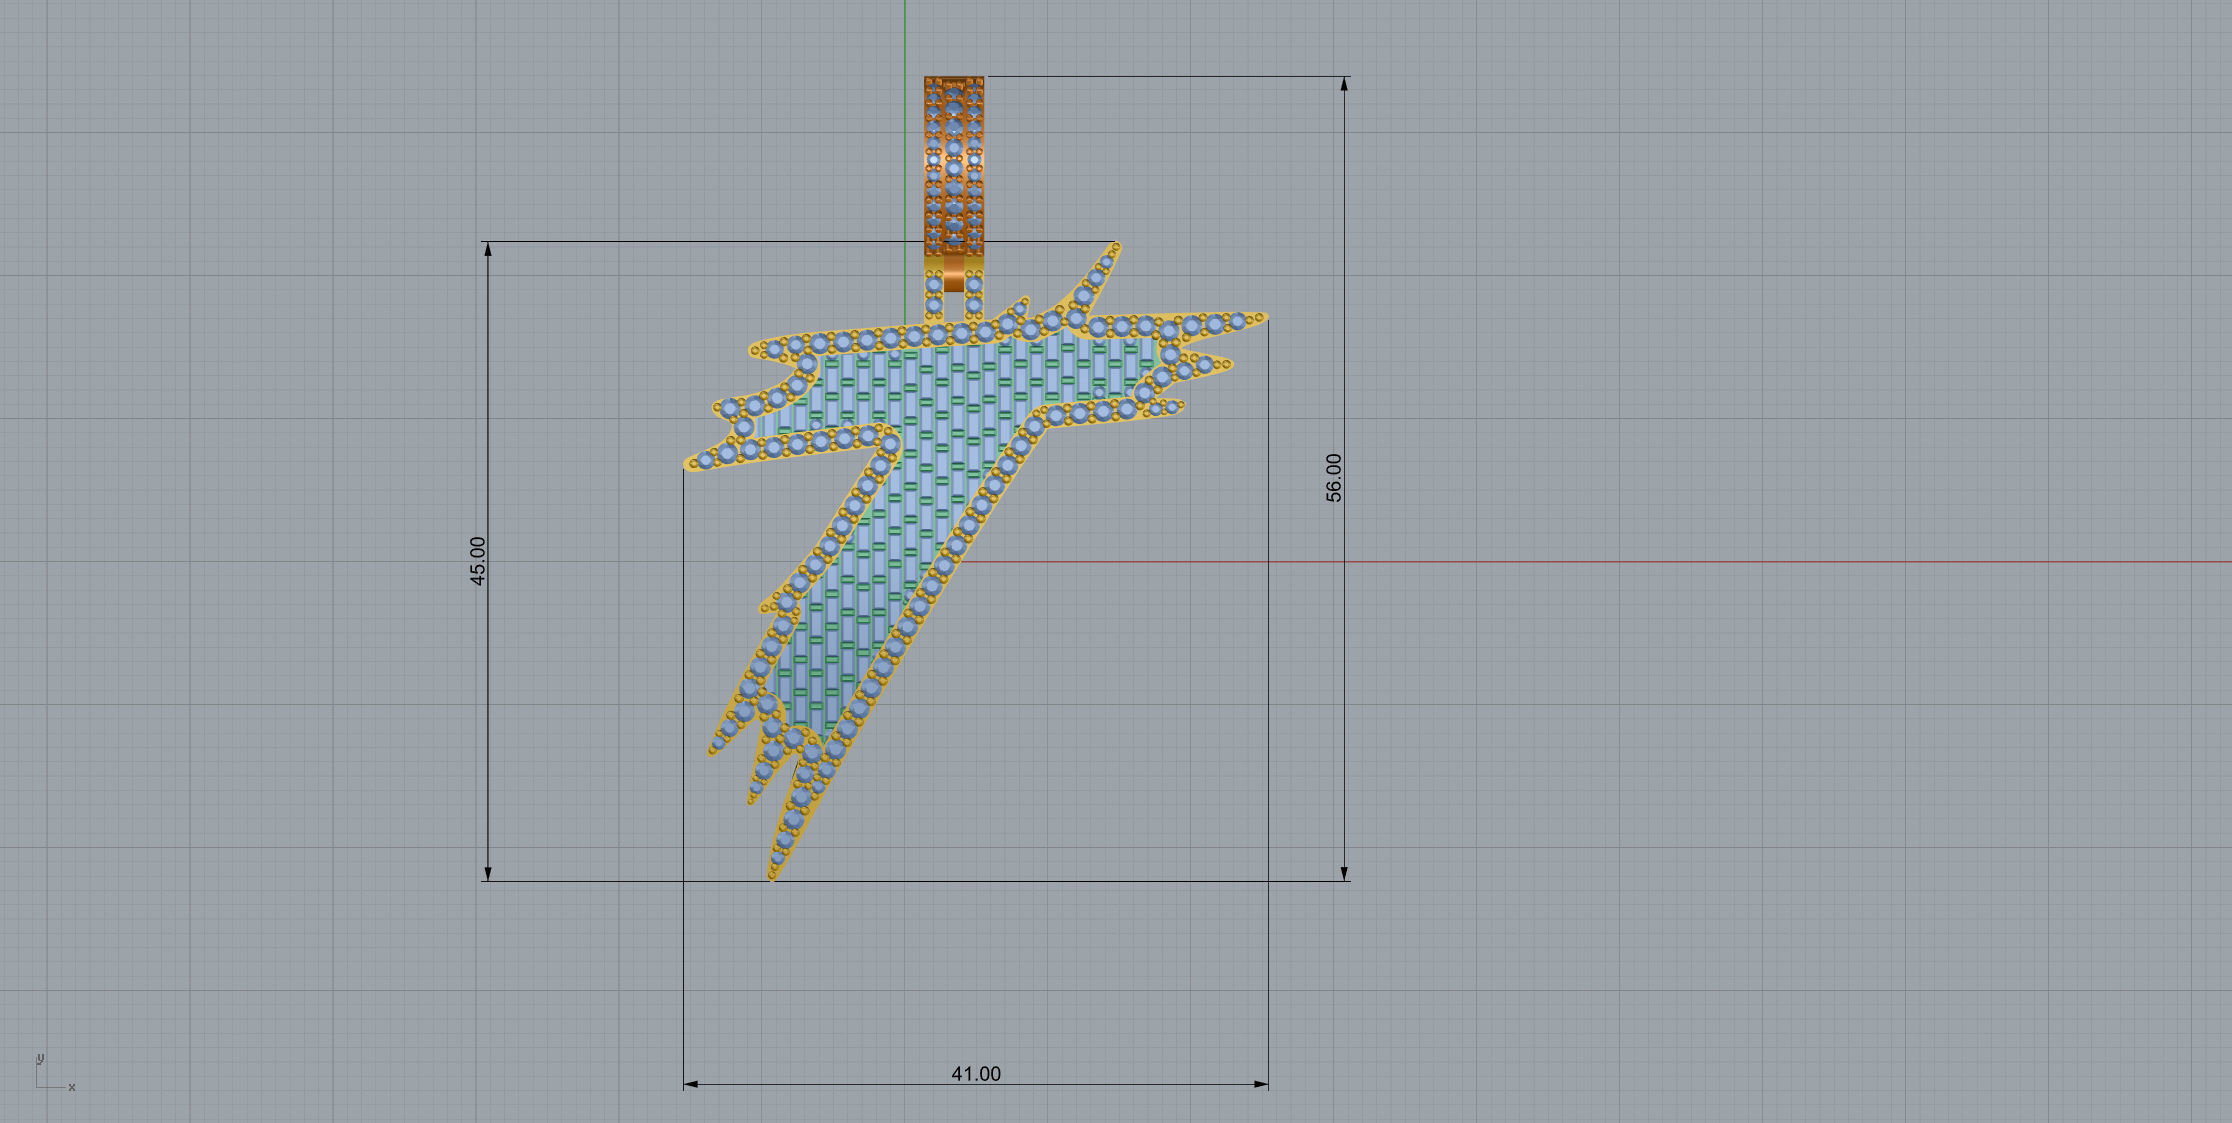Select the 56.00 dimension text

1334,477
